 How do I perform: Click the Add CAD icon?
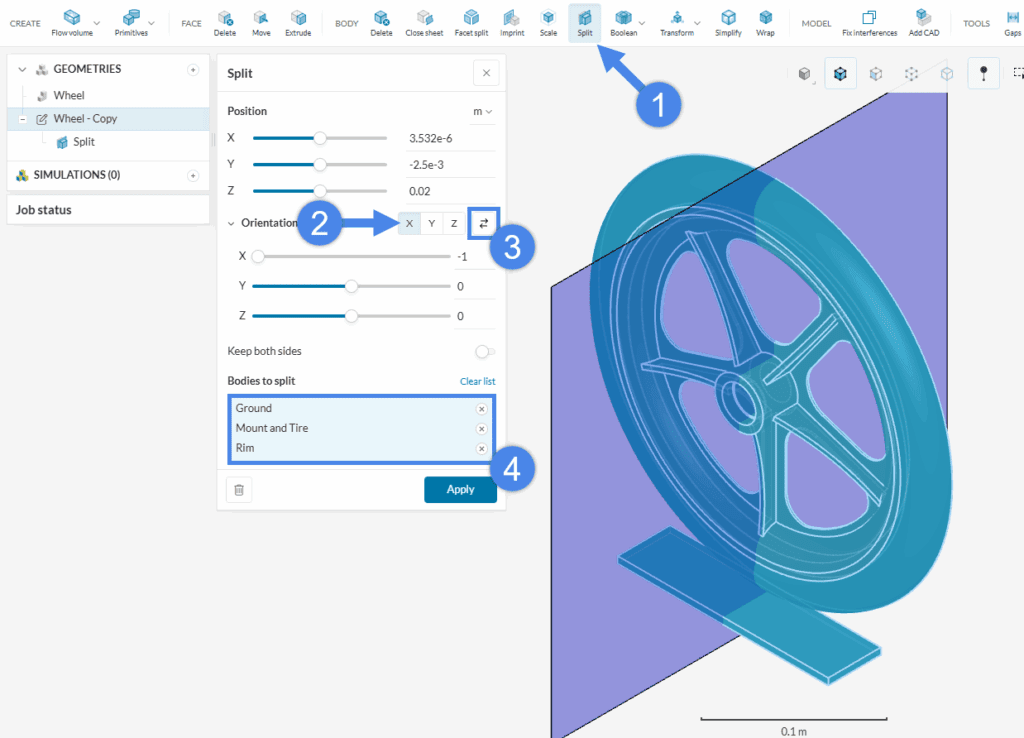(x=922, y=18)
